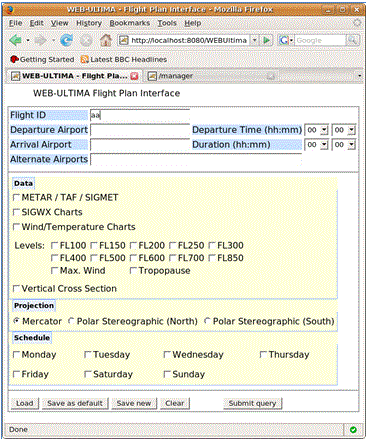This screenshot has height=439, width=366.
Task: Click the Load button
Action: click(x=25, y=403)
